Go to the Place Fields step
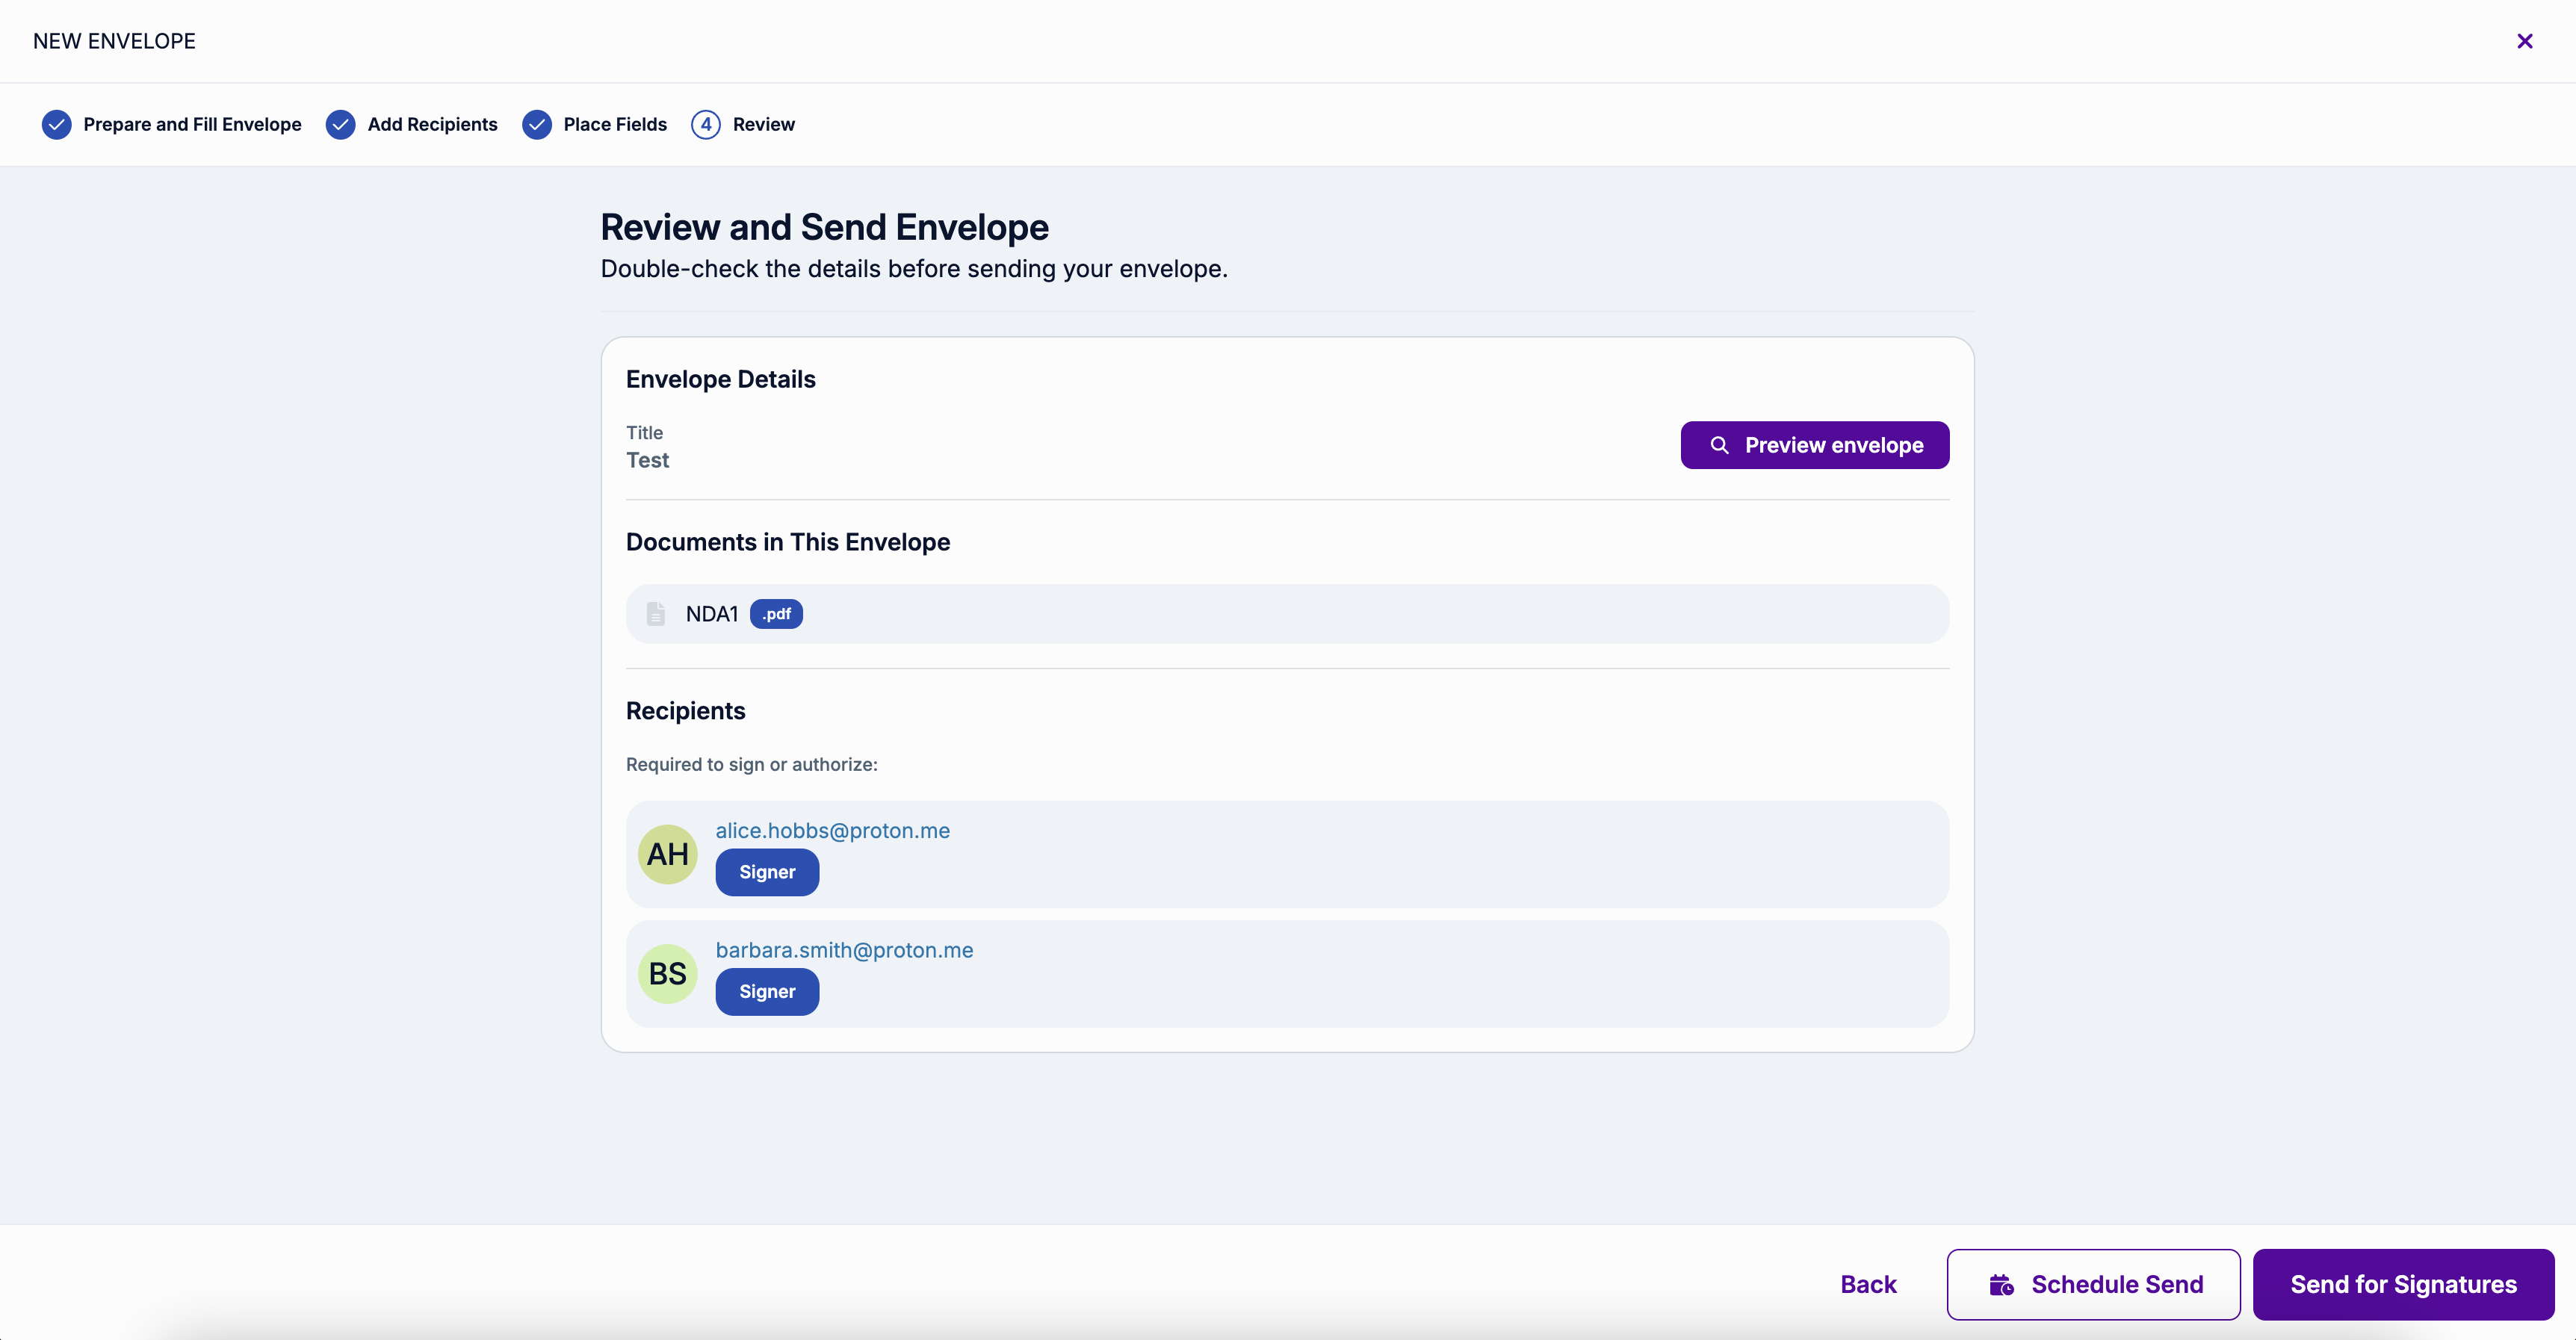 click(615, 124)
